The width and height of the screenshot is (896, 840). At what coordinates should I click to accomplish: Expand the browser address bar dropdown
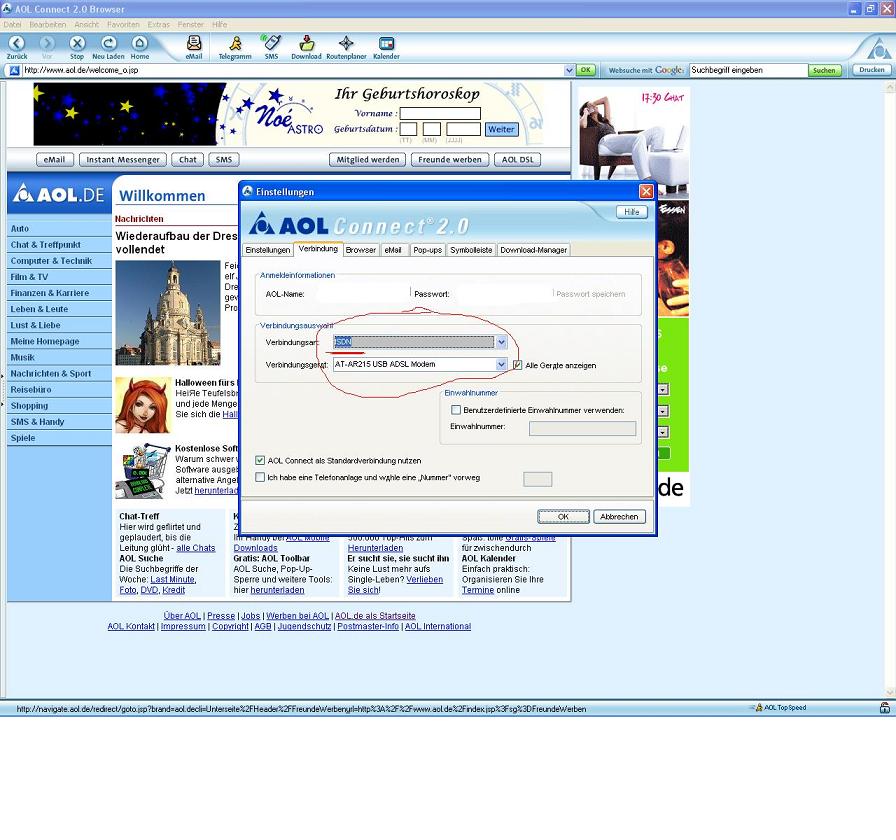(569, 70)
